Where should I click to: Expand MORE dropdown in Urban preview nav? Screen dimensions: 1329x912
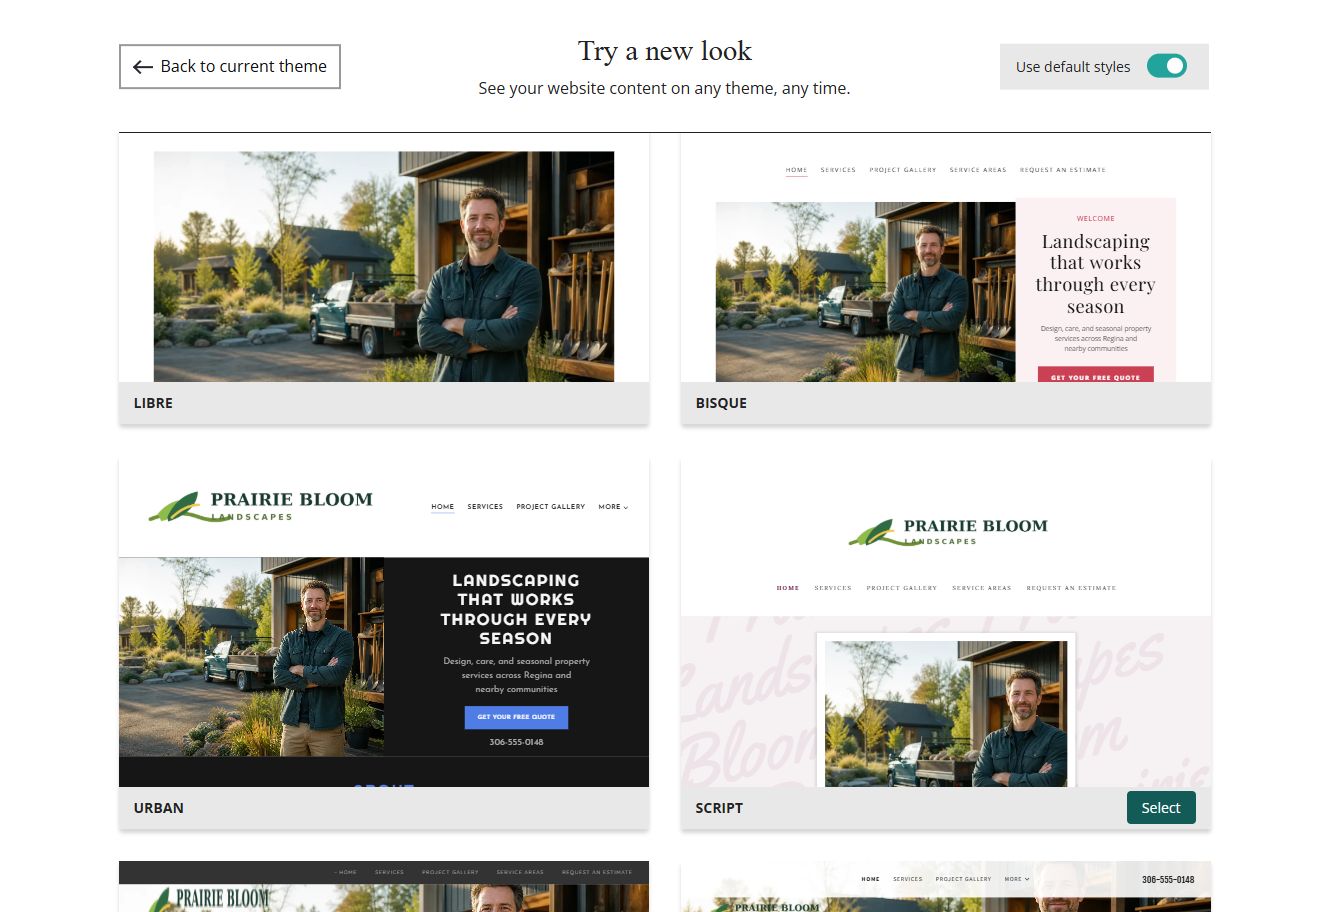pos(613,507)
